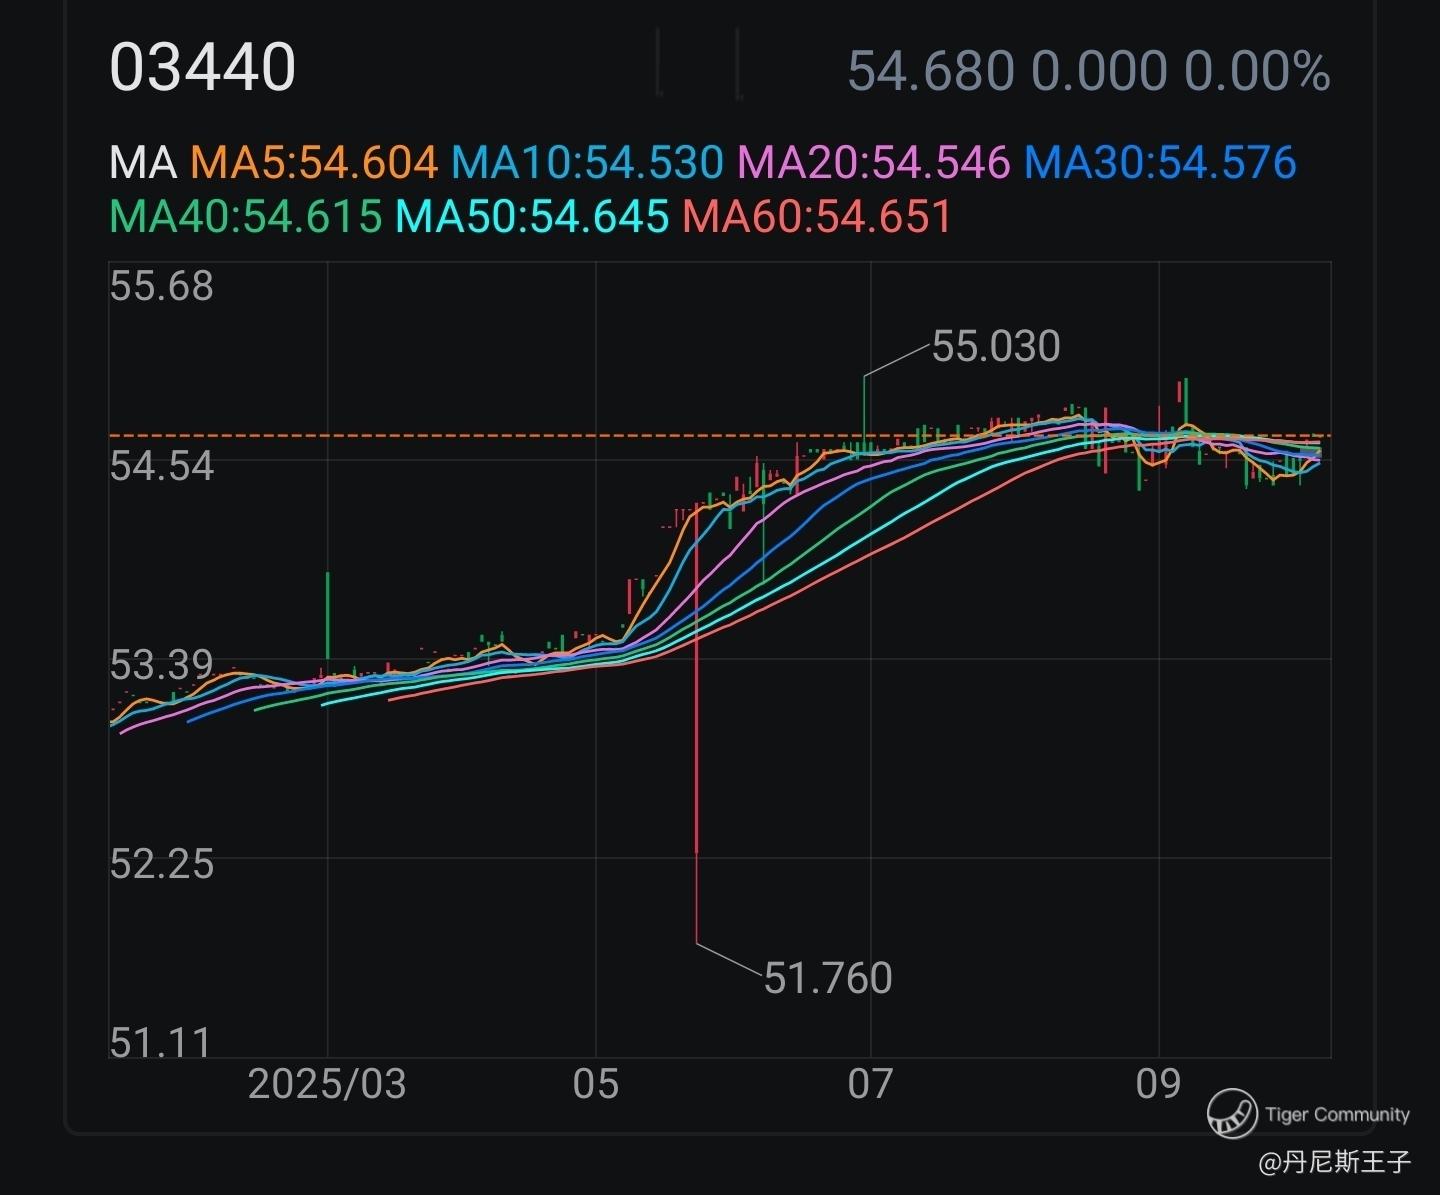The width and height of the screenshot is (1440, 1195).
Task: Open the MA indicator label
Action: 143,162
